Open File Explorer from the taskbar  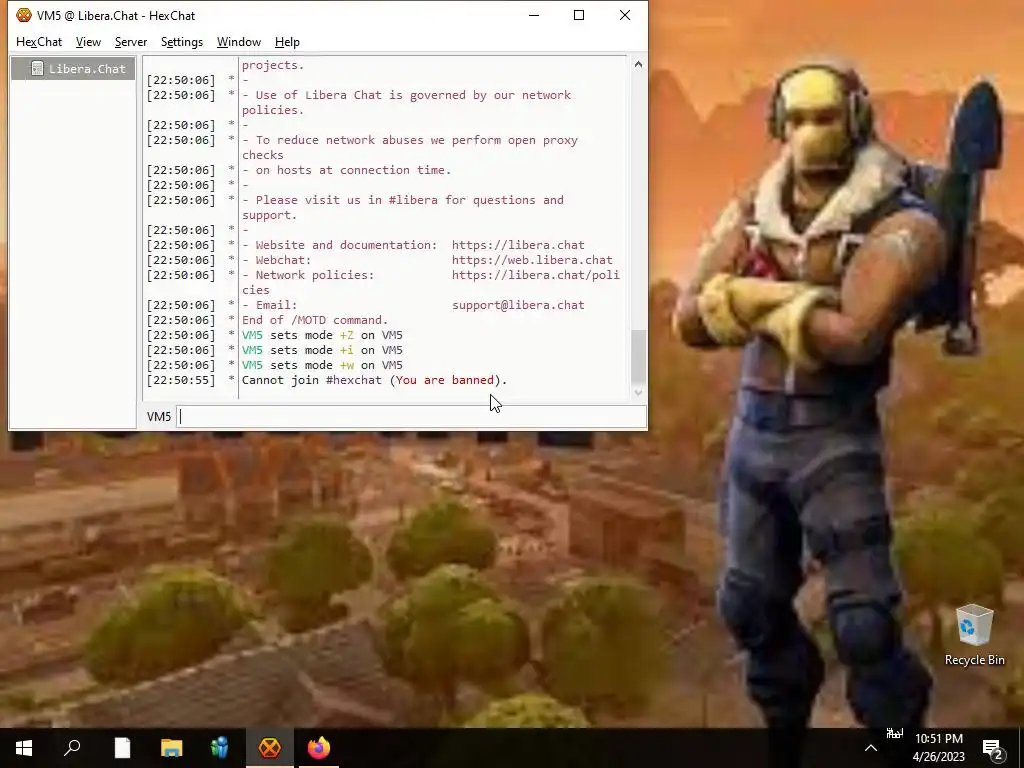point(171,748)
